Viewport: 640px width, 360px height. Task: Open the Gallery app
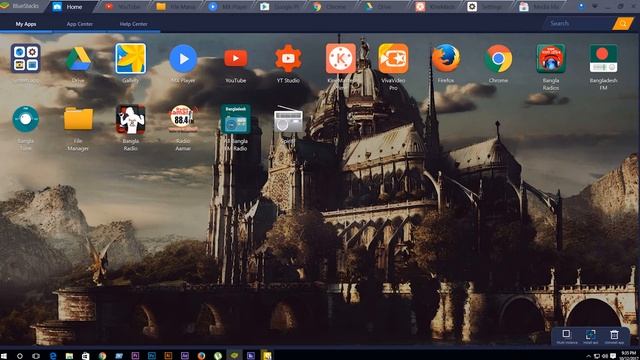tap(131, 58)
